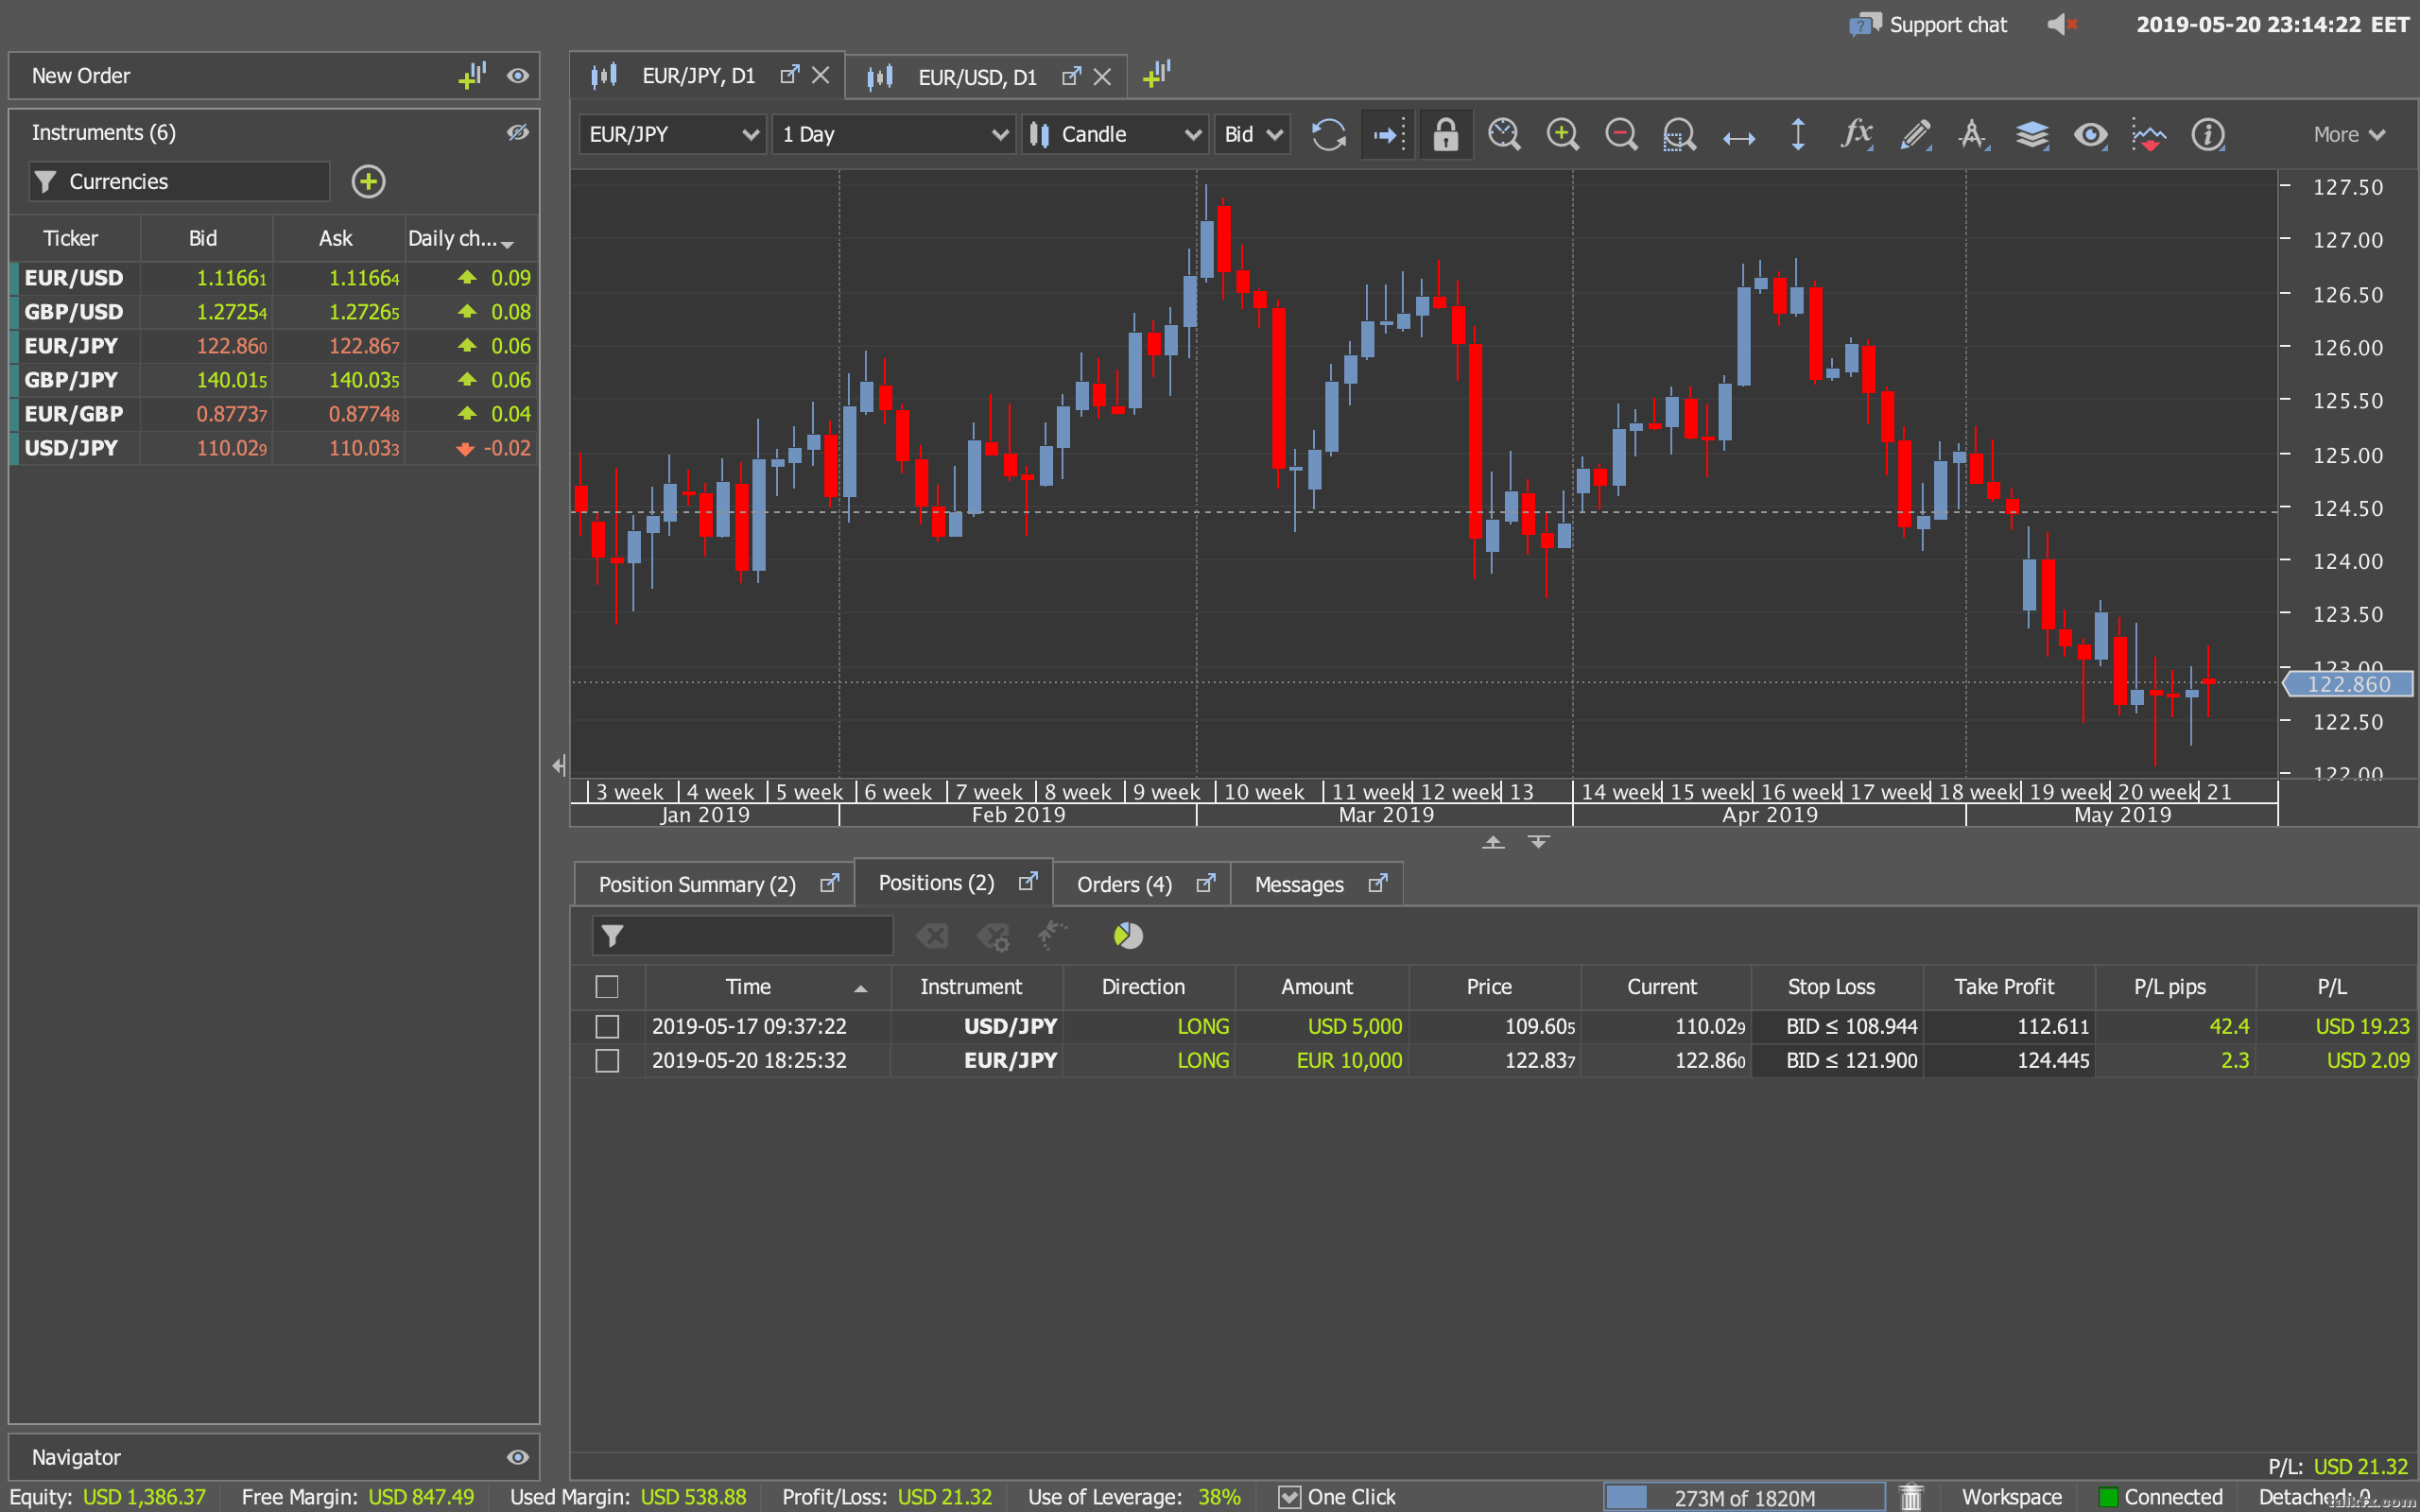Open the compass pattern drawing icon
Viewport: 2420px width, 1512px height.
1973,134
